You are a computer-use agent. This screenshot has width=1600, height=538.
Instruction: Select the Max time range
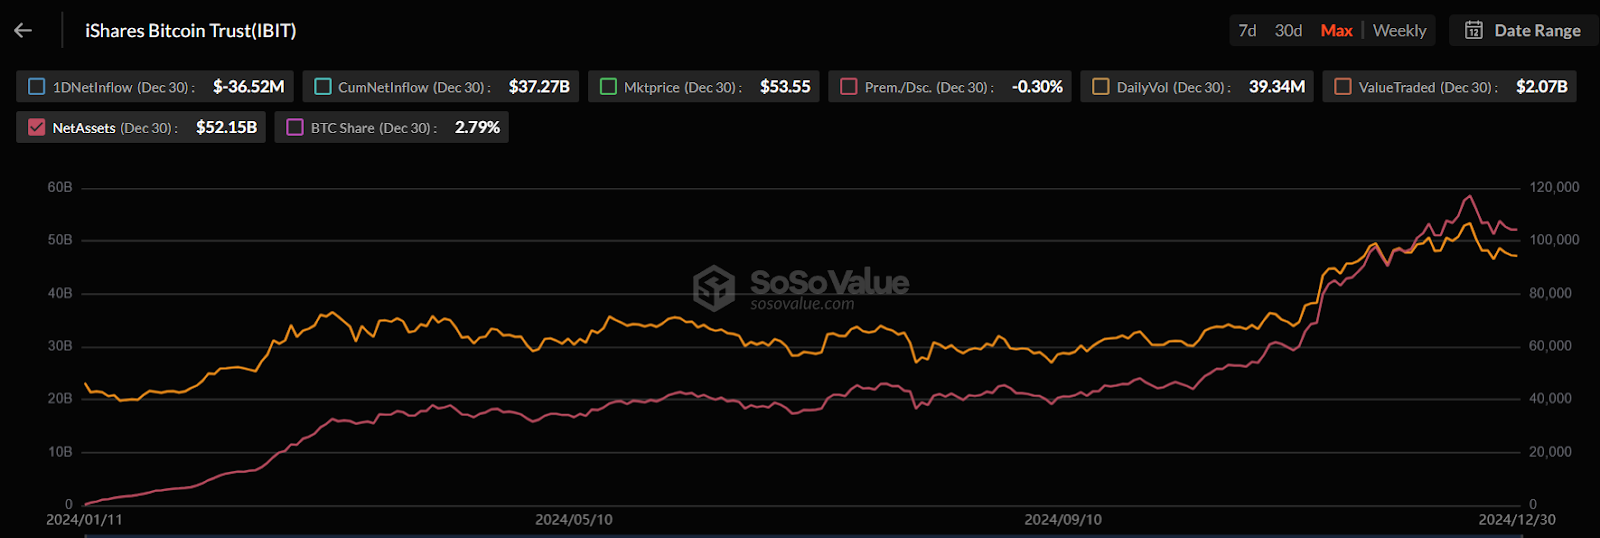pos(1336,31)
